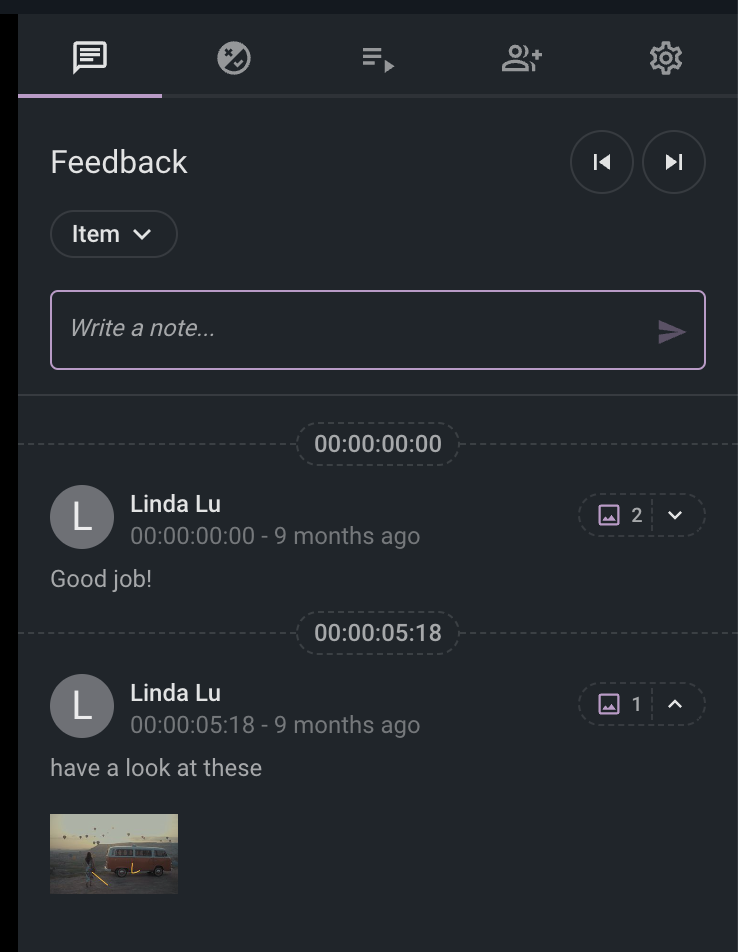The width and height of the screenshot is (738, 952).
Task: Click Linda Lu name on second note
Action: [x=175, y=693]
